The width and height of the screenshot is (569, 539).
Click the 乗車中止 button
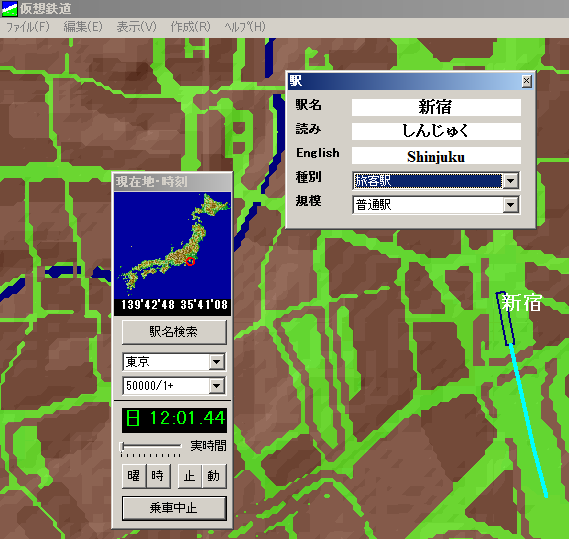pyautogui.click(x=174, y=508)
